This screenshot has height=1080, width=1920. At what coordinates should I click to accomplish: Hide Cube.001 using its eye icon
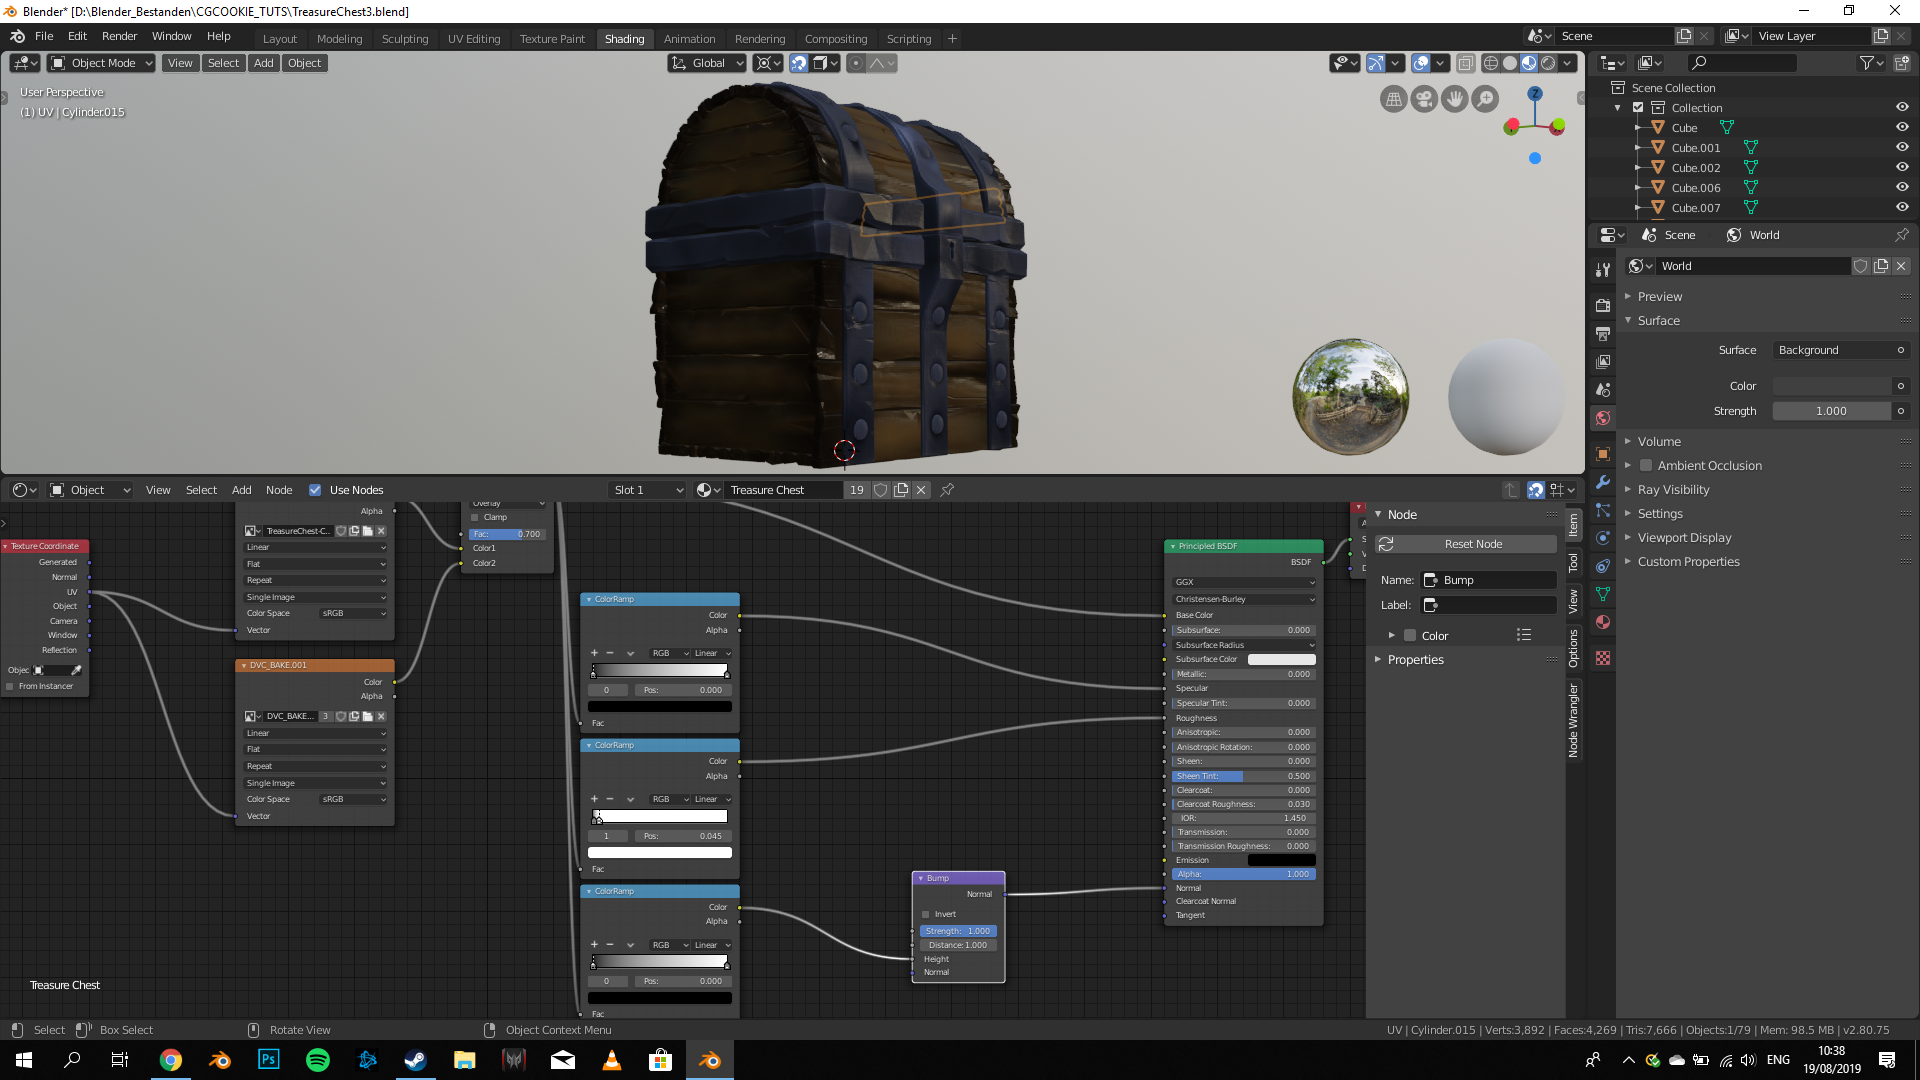tap(1901, 147)
